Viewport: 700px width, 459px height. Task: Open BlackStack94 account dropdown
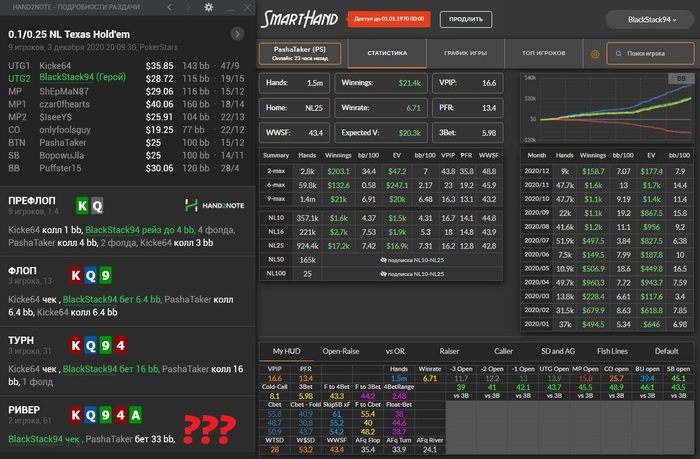pos(650,20)
